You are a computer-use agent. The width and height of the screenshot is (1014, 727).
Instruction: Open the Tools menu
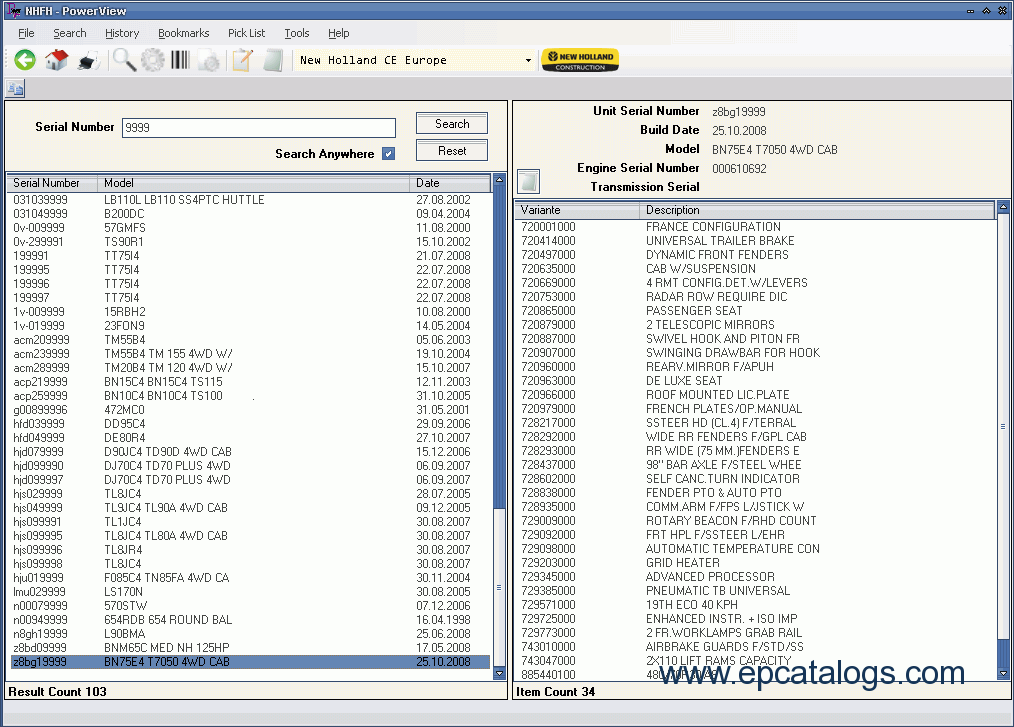coord(297,33)
